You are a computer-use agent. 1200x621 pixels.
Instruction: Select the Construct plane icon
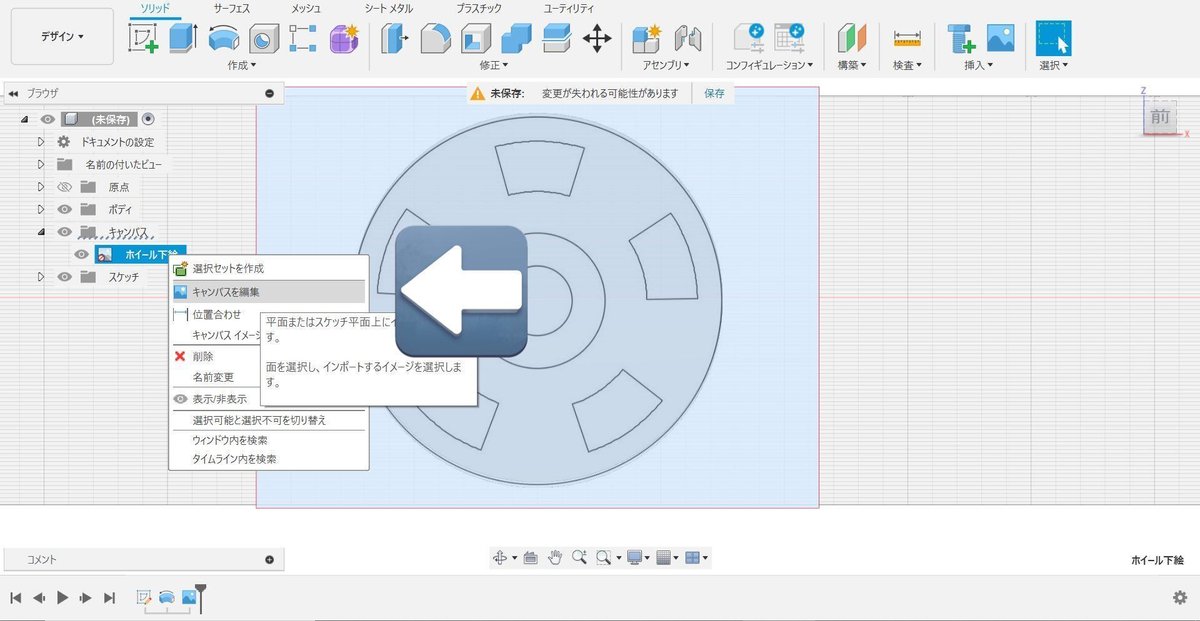[x=851, y=39]
